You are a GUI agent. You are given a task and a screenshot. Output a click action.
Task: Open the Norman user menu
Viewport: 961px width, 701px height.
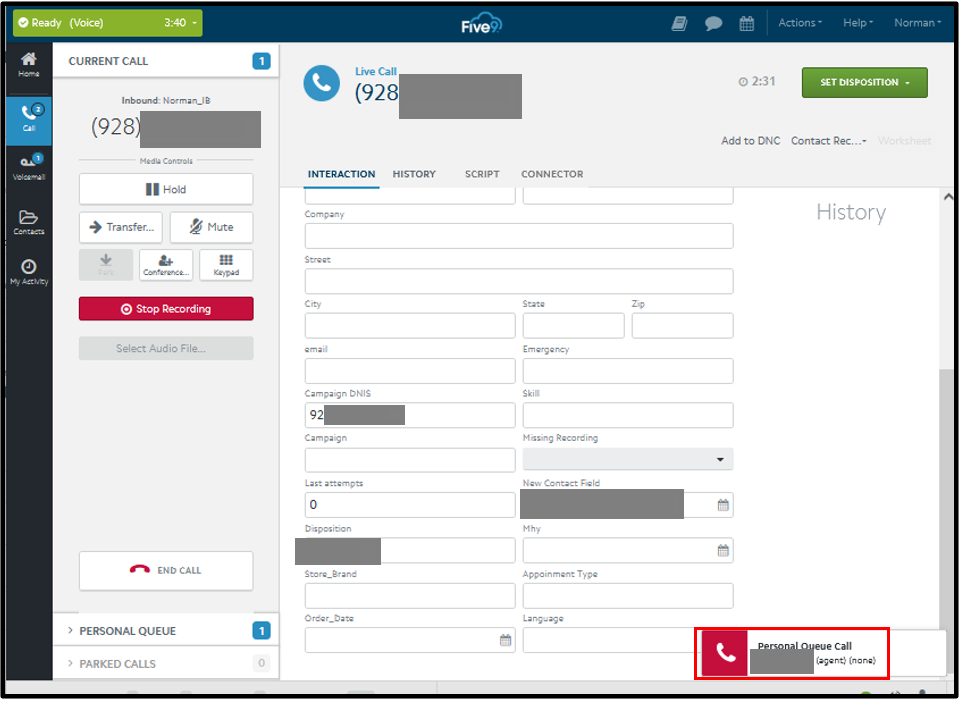point(917,23)
